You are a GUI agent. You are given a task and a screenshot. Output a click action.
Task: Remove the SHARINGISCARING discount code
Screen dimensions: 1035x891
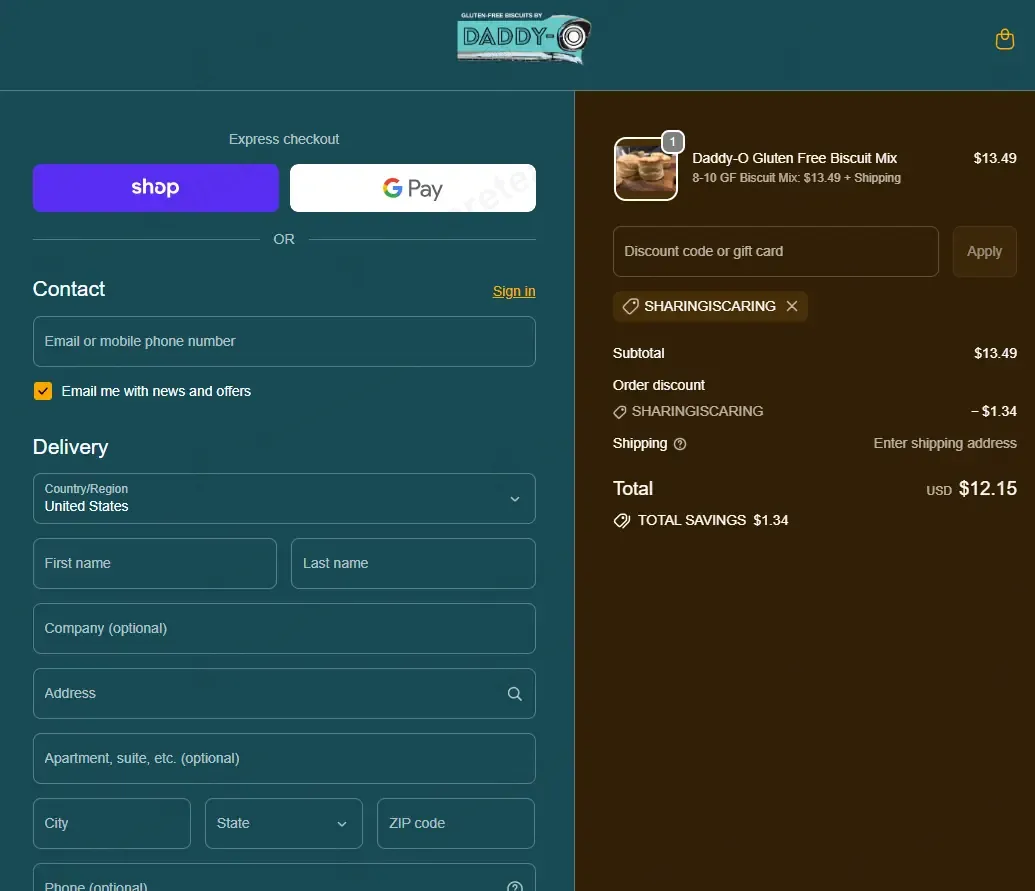pyautogui.click(x=792, y=306)
